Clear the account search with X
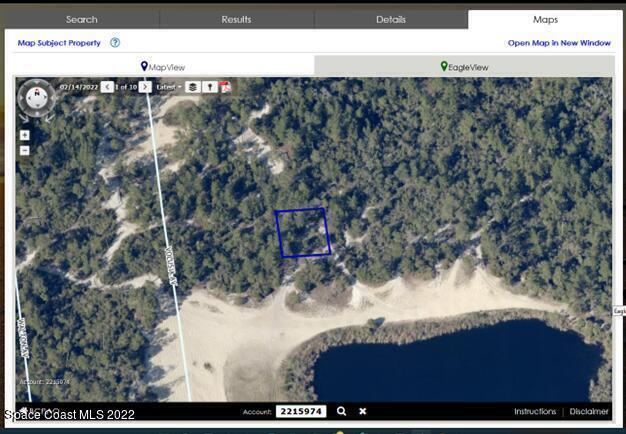Image resolution: width=626 pixels, height=434 pixels. (x=363, y=411)
